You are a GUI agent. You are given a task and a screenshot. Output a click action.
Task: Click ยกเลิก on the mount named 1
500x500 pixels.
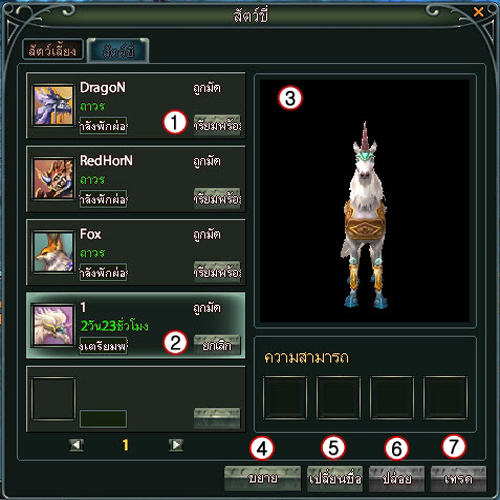[x=217, y=345]
